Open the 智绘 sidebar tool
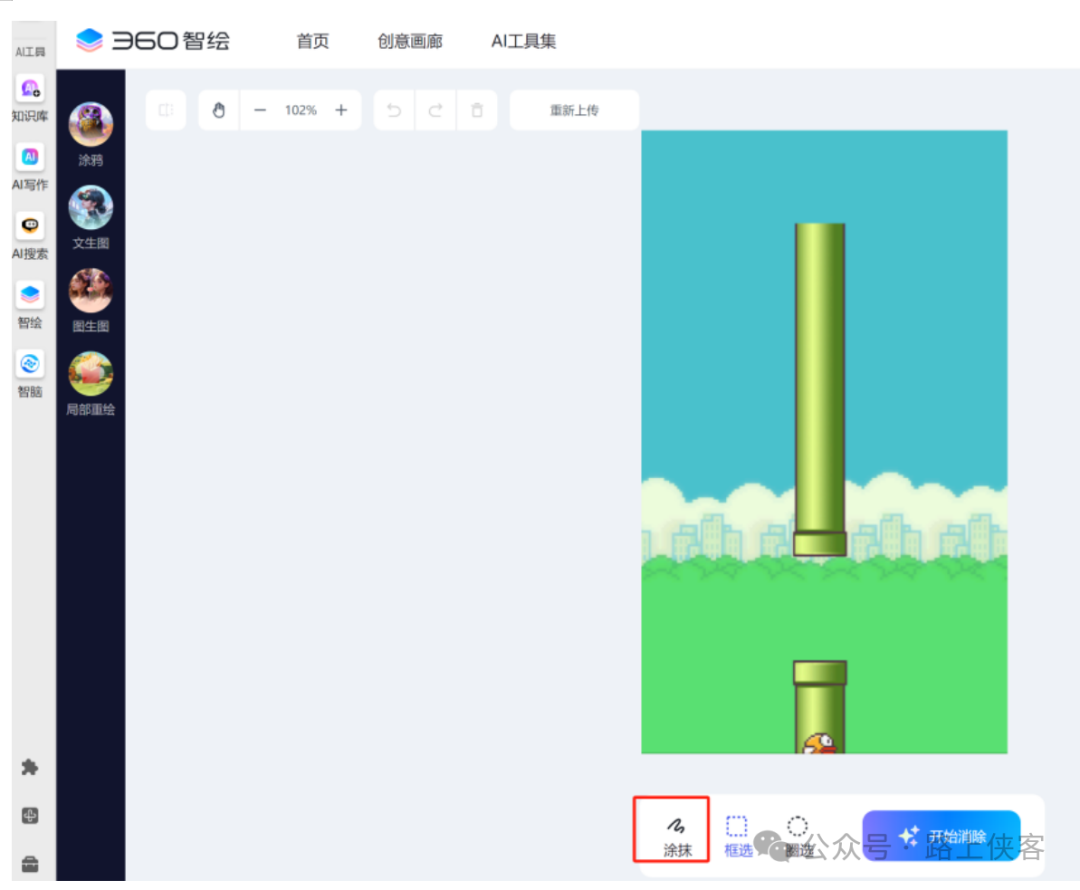The height and width of the screenshot is (890, 1080). click(x=30, y=295)
